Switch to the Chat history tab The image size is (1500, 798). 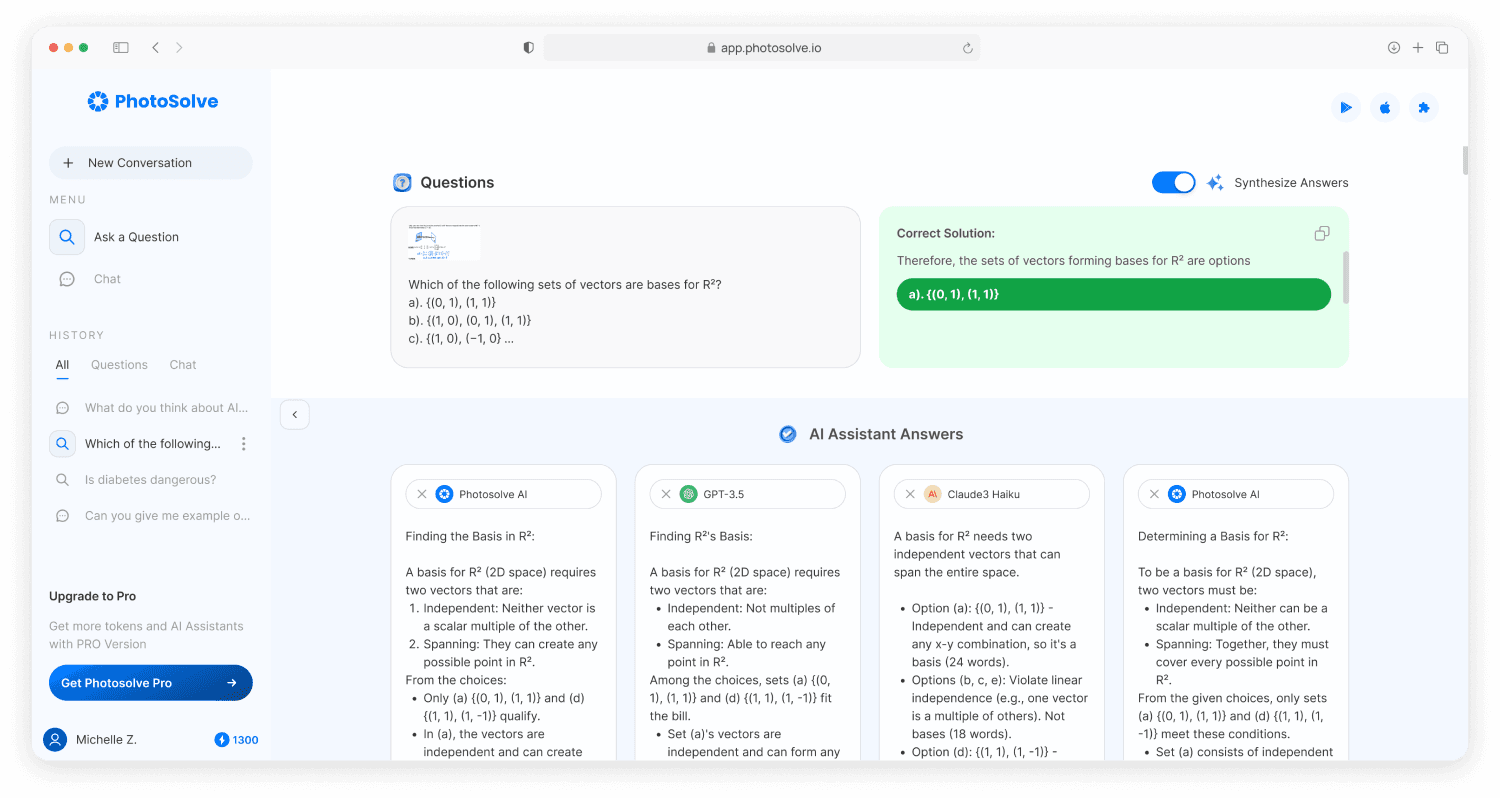coord(183,365)
